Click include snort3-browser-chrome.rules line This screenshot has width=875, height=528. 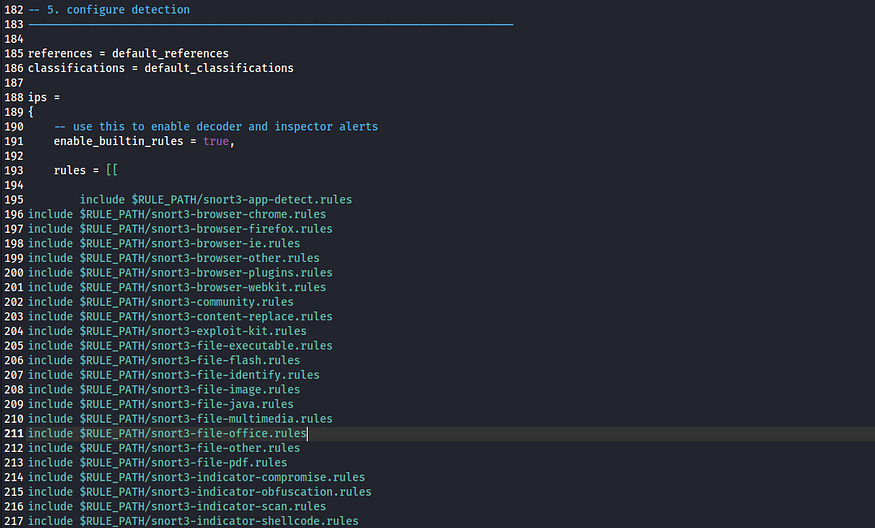coord(177,214)
